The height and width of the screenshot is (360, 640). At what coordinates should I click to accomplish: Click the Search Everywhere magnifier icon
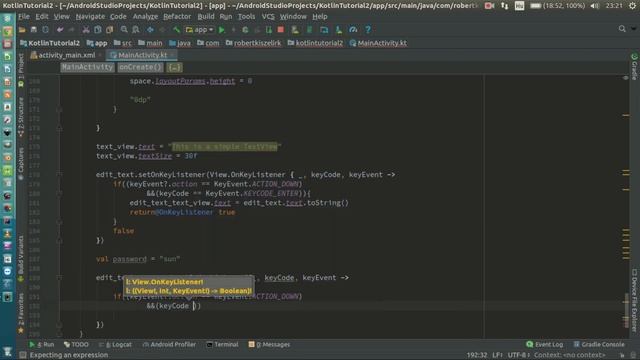point(622,29)
